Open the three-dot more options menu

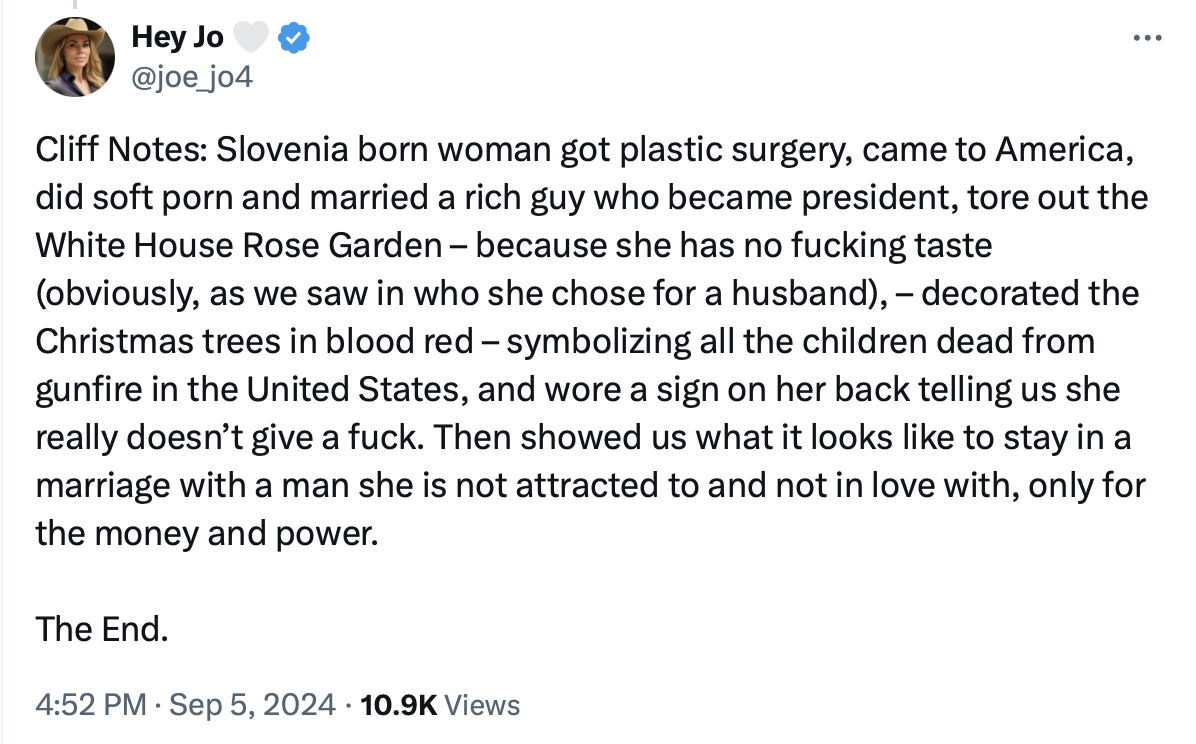[1147, 37]
